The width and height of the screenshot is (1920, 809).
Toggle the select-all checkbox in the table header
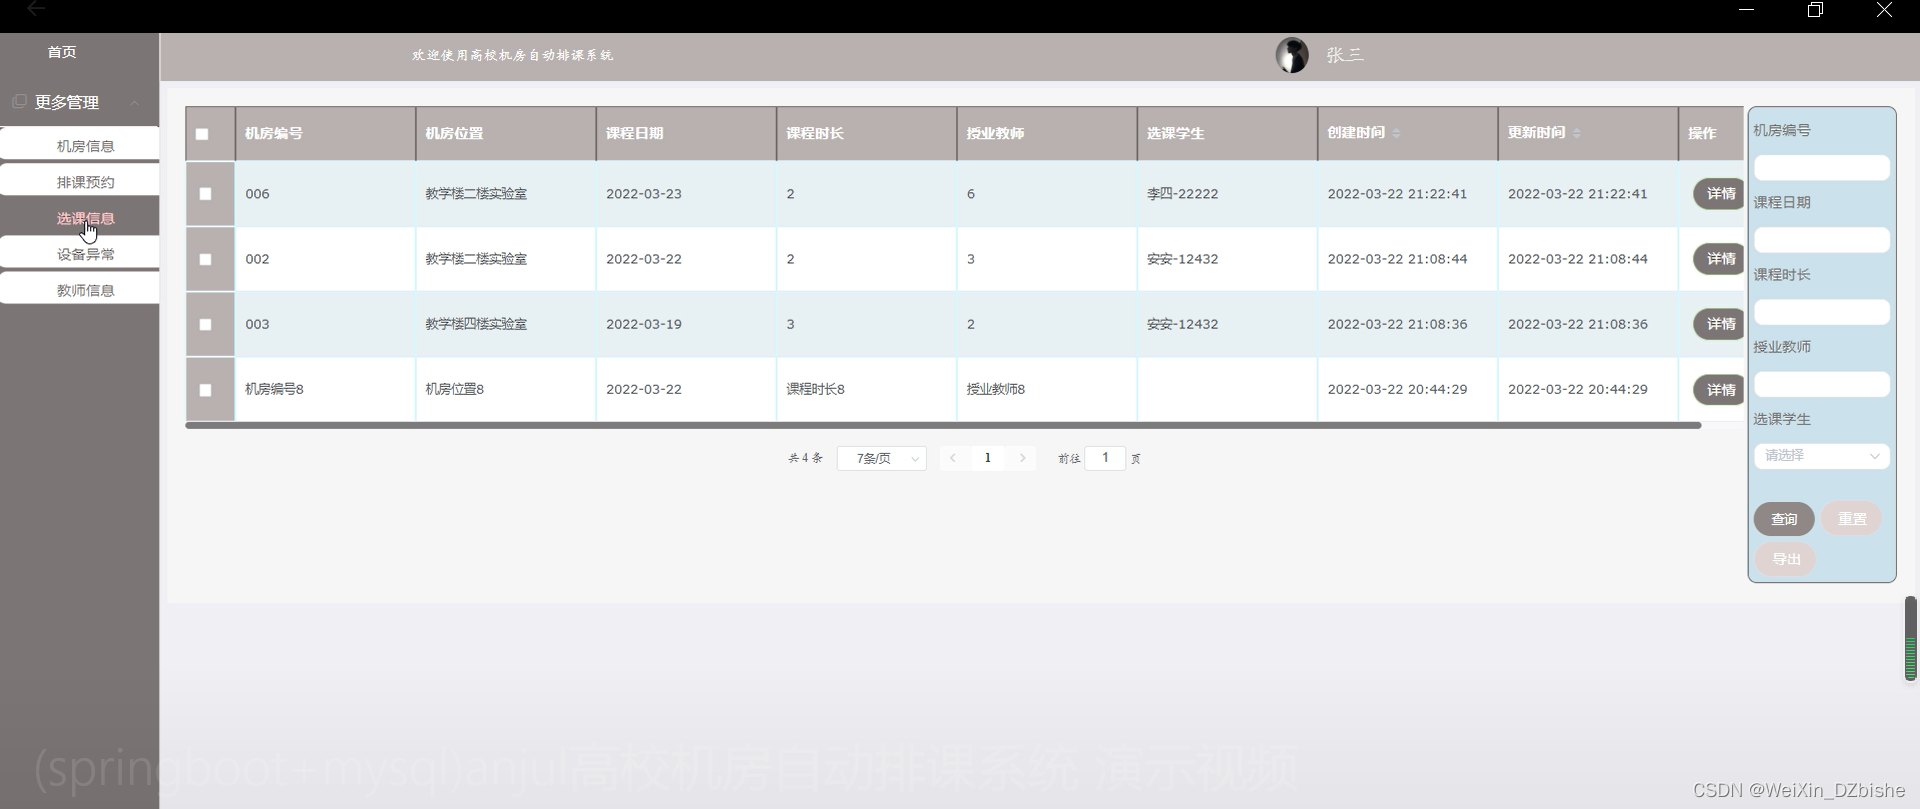[202, 134]
